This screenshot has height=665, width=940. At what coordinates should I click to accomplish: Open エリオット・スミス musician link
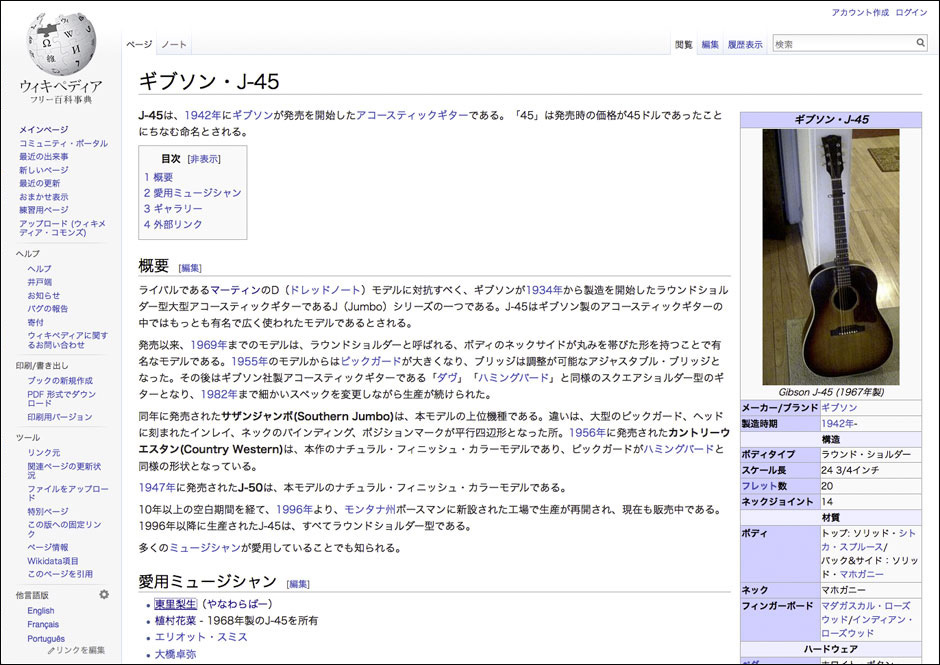(x=201, y=637)
